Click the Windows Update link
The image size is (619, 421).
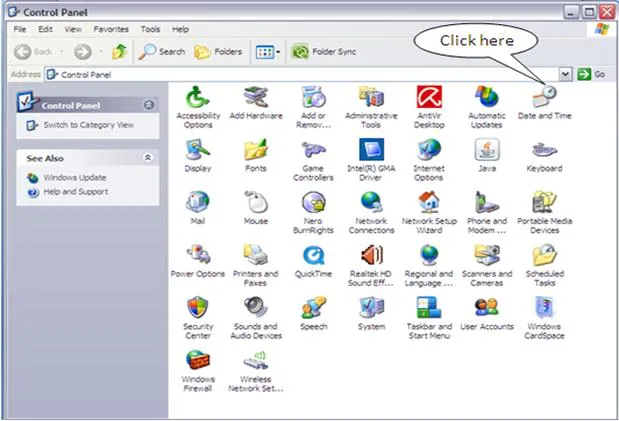click(75, 177)
